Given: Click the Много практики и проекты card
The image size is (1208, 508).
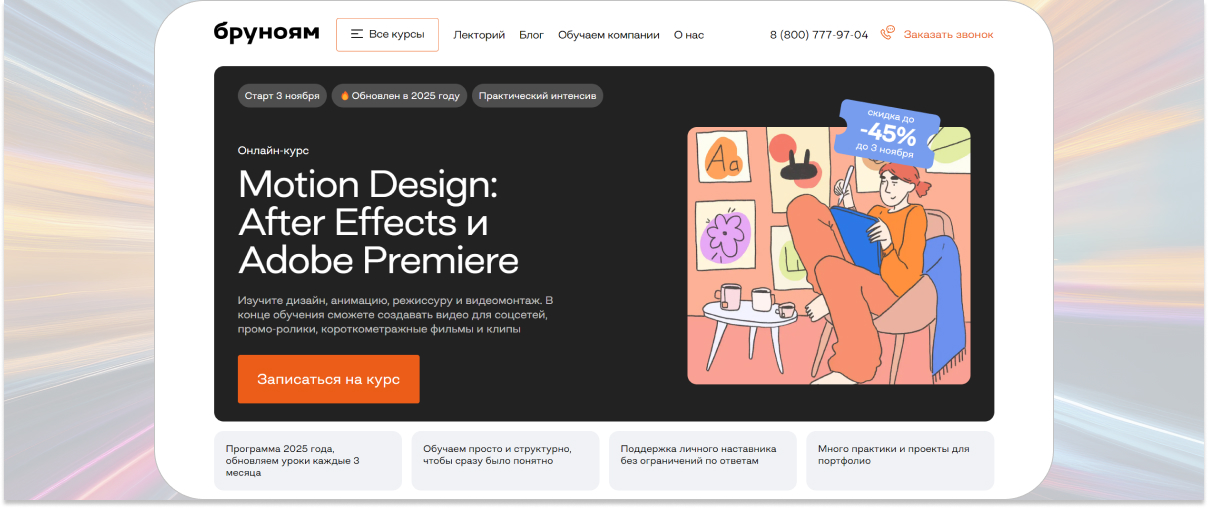Looking at the screenshot, I should point(900,461).
